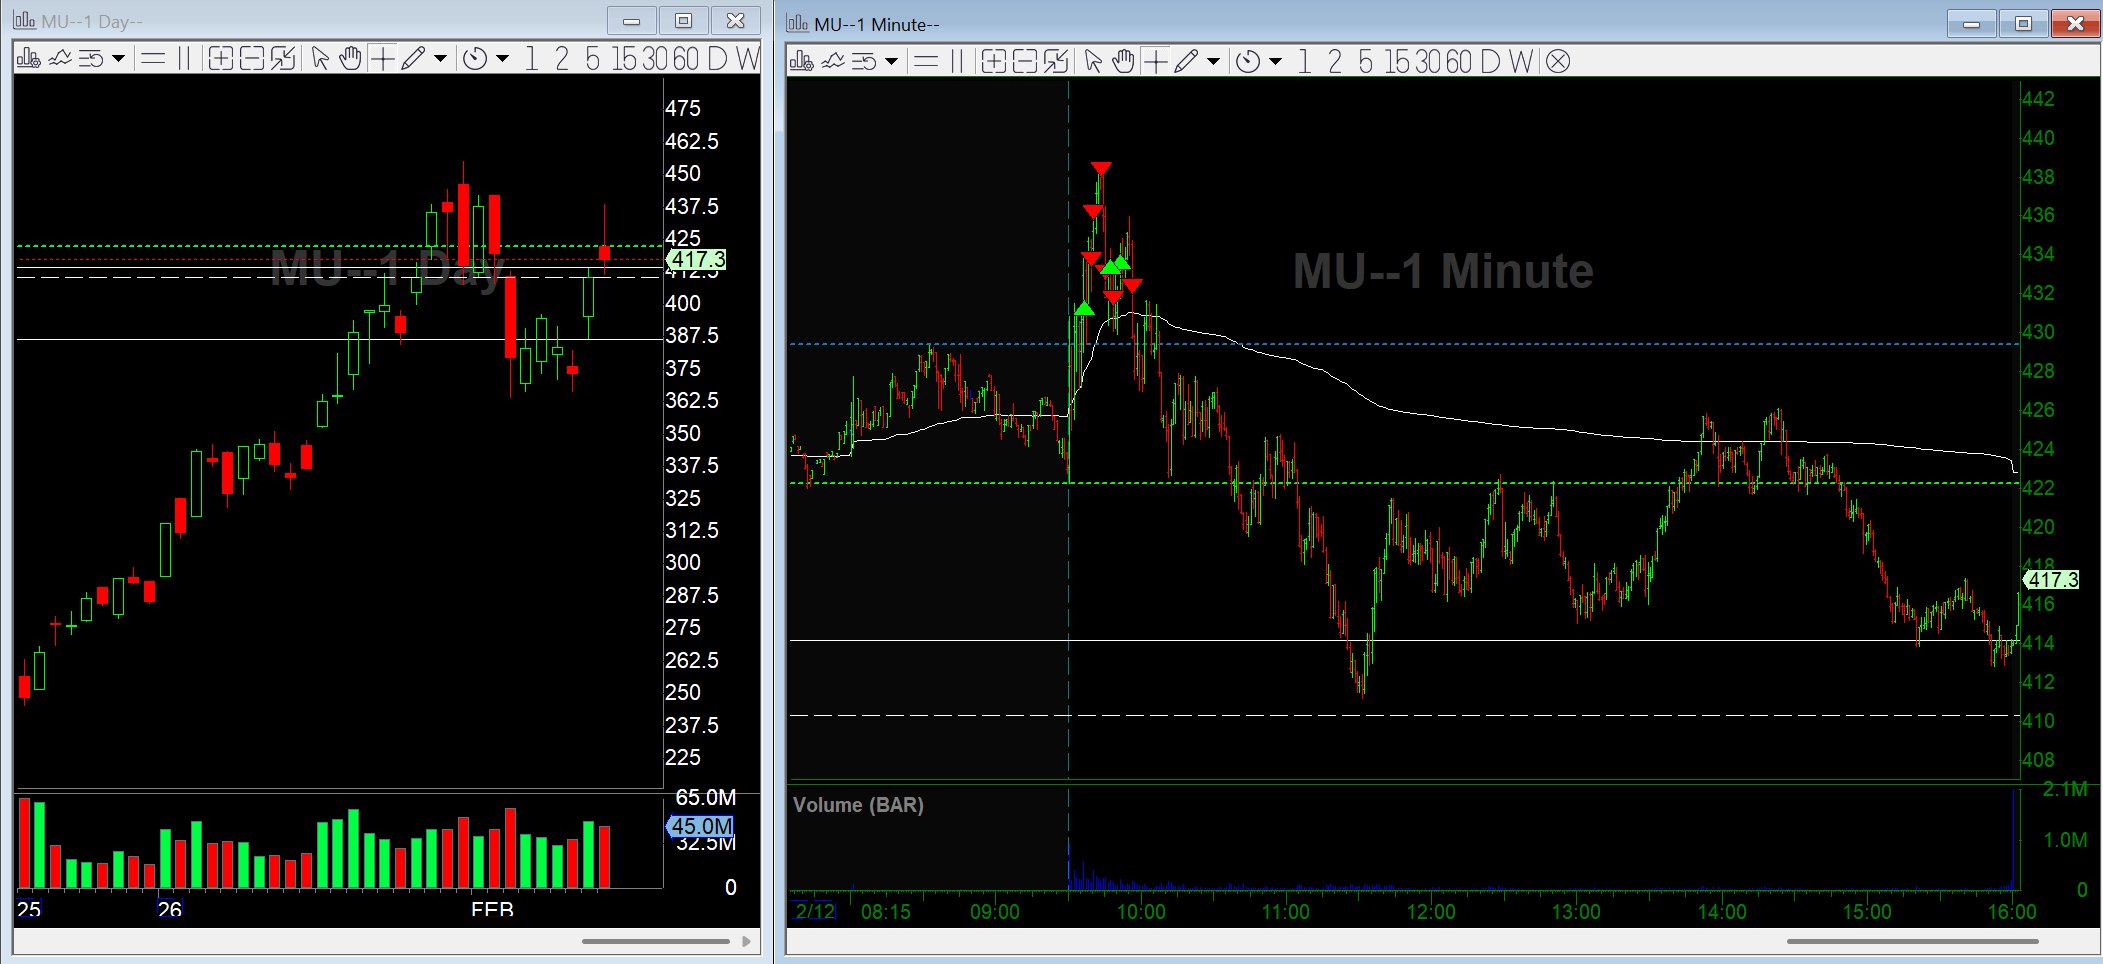Zoom out on the MU Day chart
Viewport: 2103px width, 964px height.
coord(252,59)
